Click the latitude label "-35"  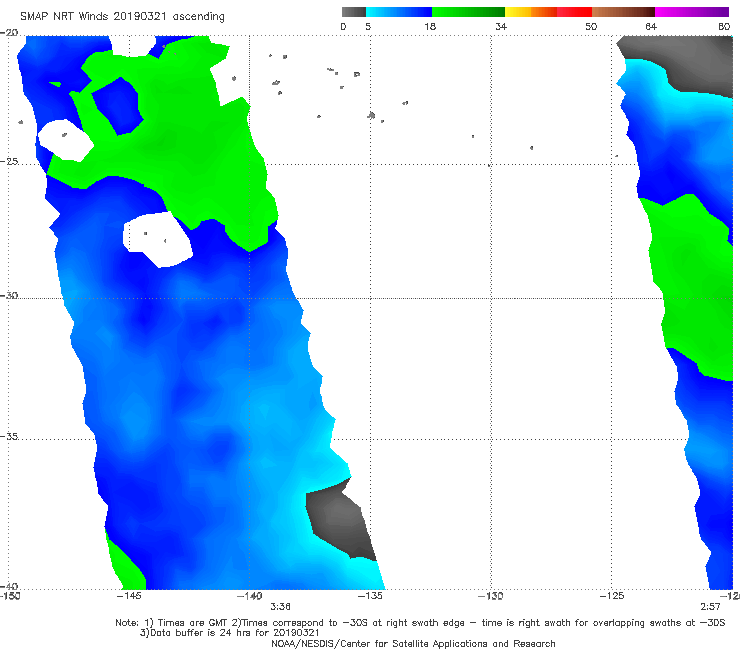10,437
